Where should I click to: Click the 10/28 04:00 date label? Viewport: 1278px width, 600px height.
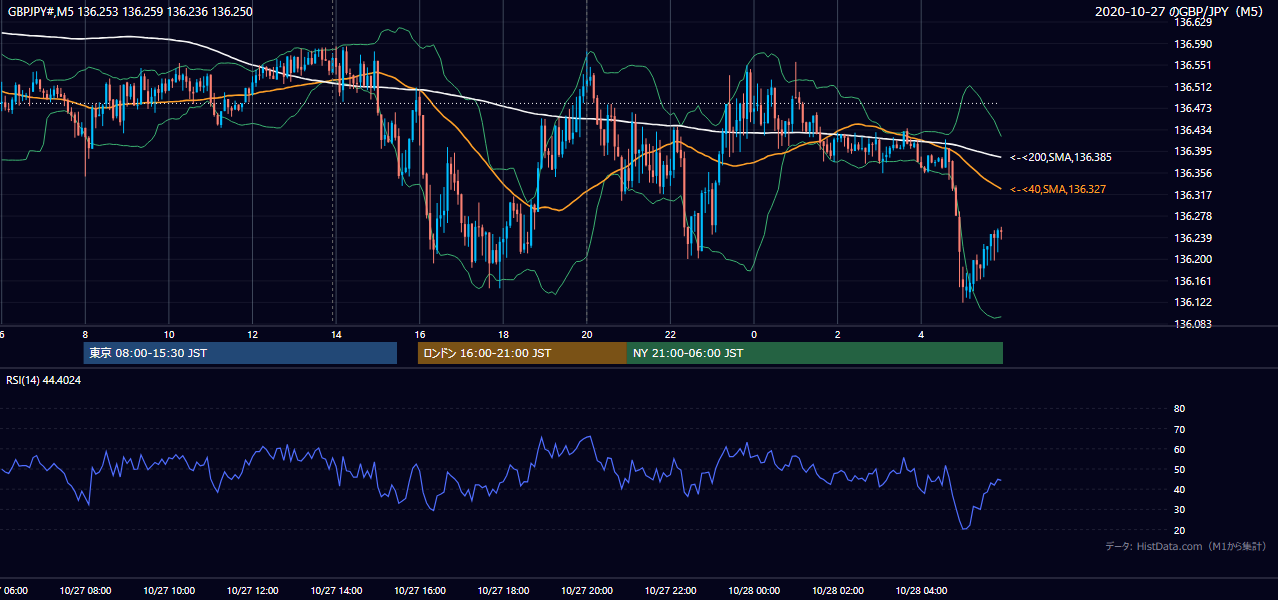tap(921, 591)
